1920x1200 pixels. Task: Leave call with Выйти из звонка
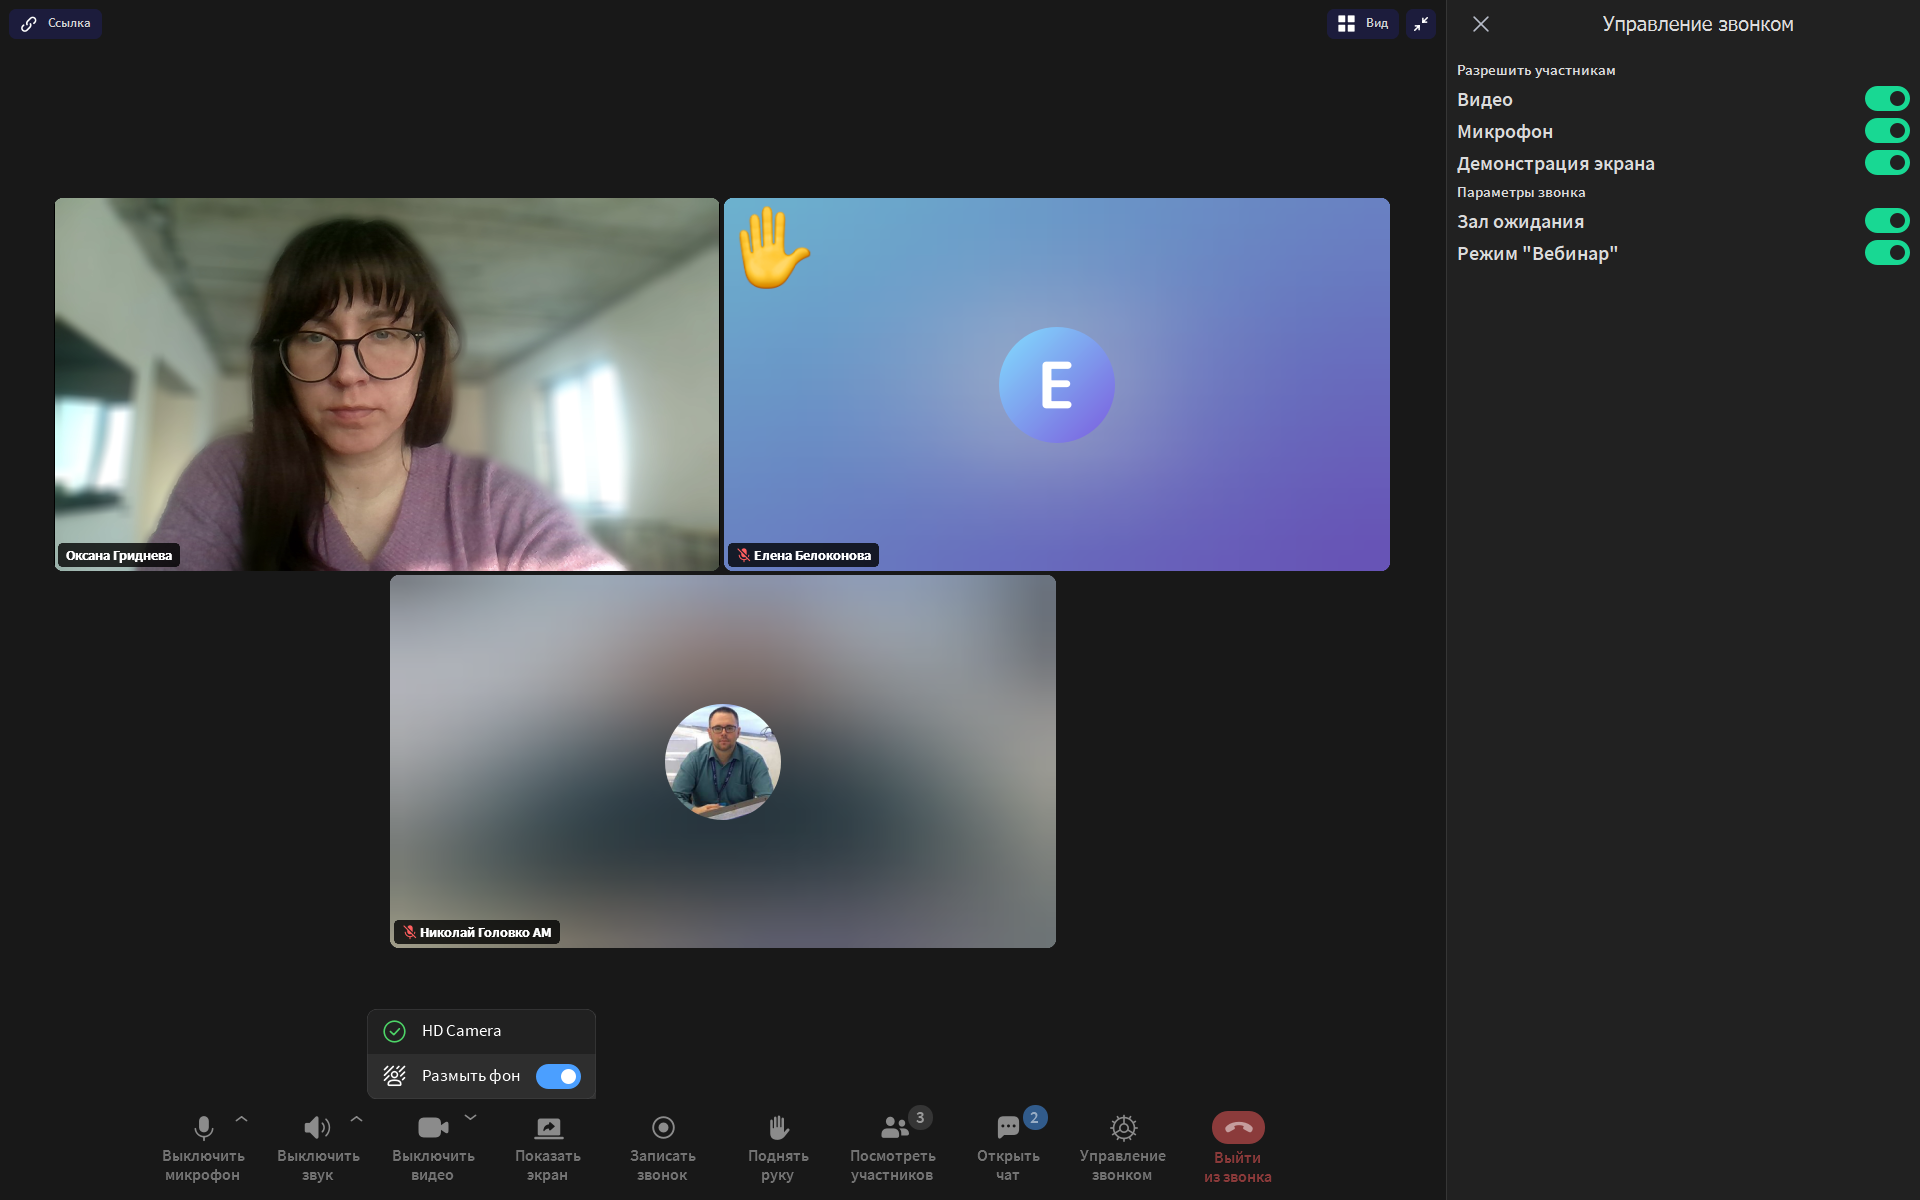click(x=1238, y=1128)
